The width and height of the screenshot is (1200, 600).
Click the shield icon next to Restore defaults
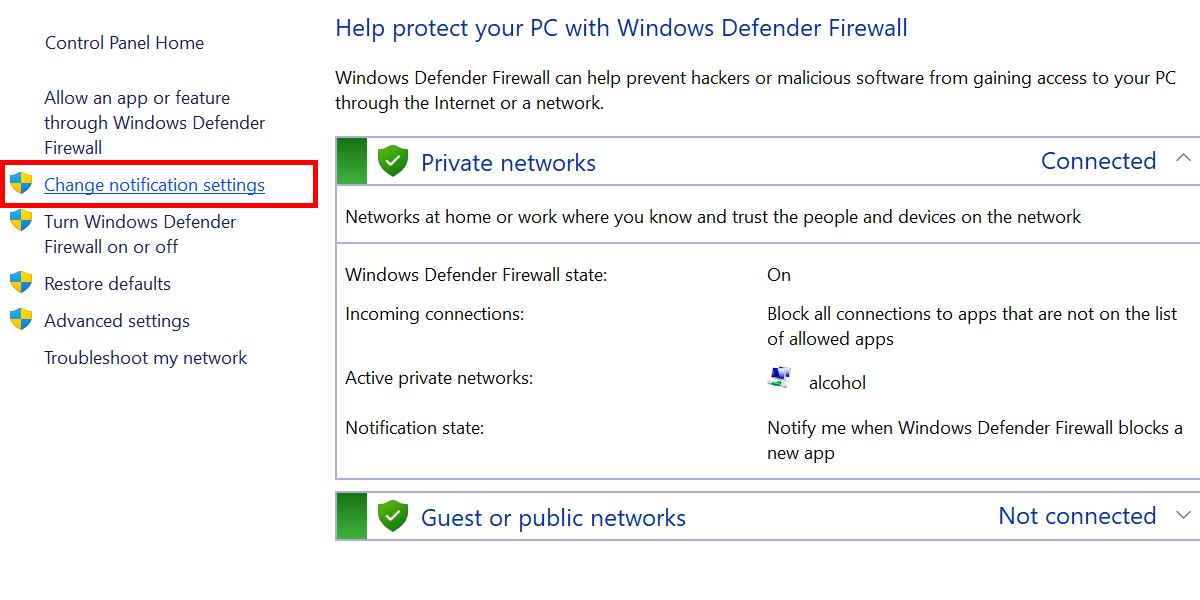pos(22,283)
